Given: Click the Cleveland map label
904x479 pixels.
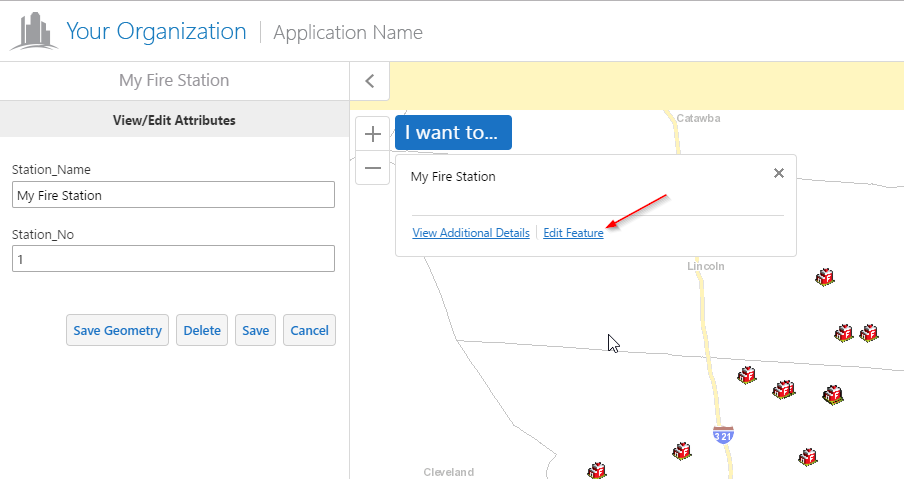Looking at the screenshot, I should point(449,472).
